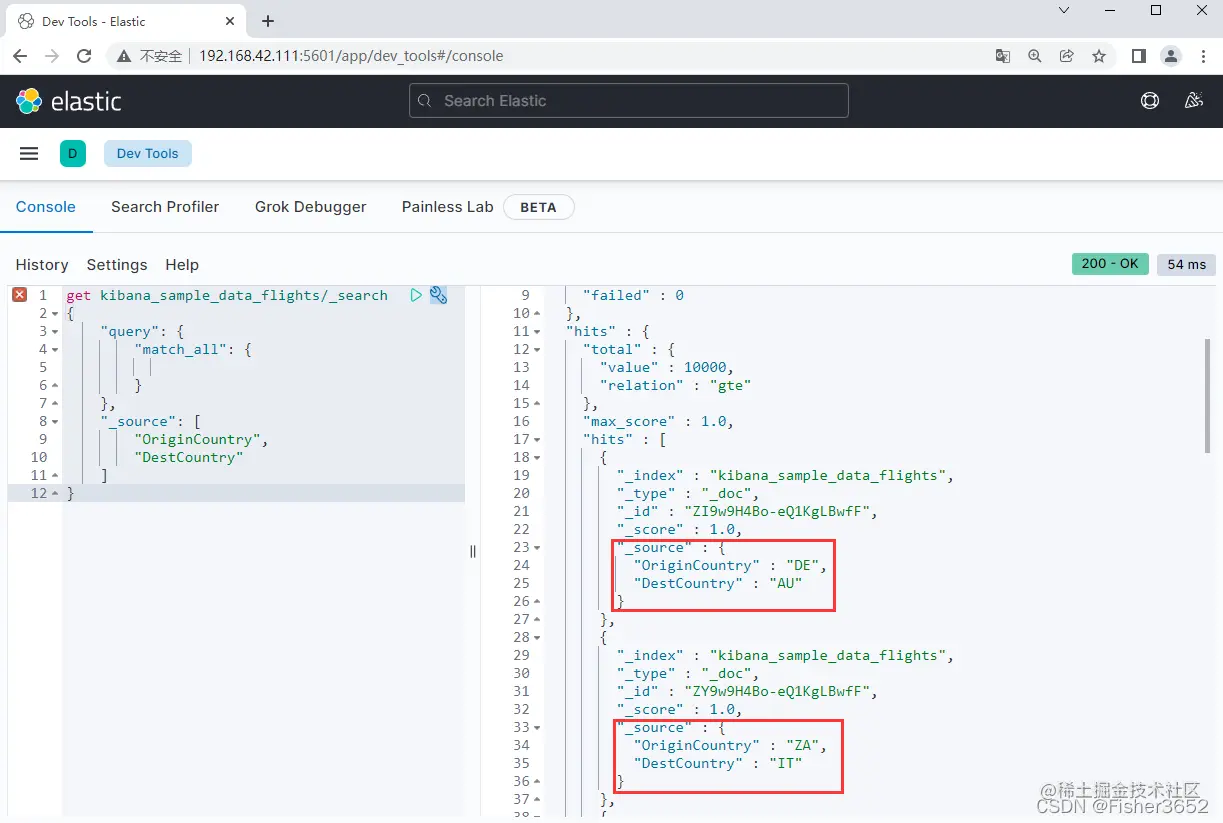This screenshot has width=1223, height=823.
Task: Toggle the browser side panel
Action: pos(1139,56)
